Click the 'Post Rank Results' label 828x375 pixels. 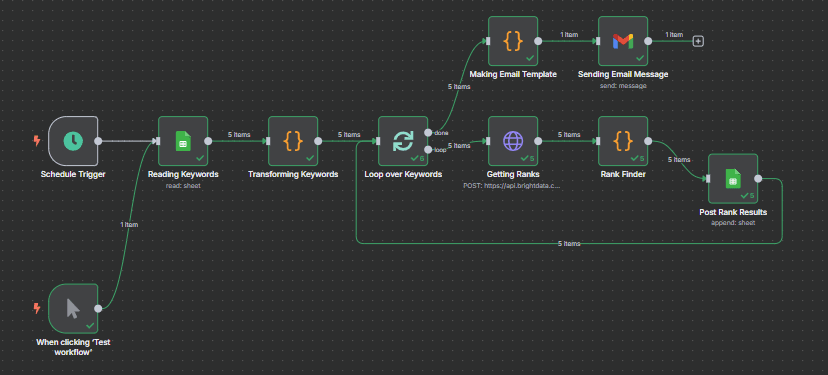click(x=733, y=212)
